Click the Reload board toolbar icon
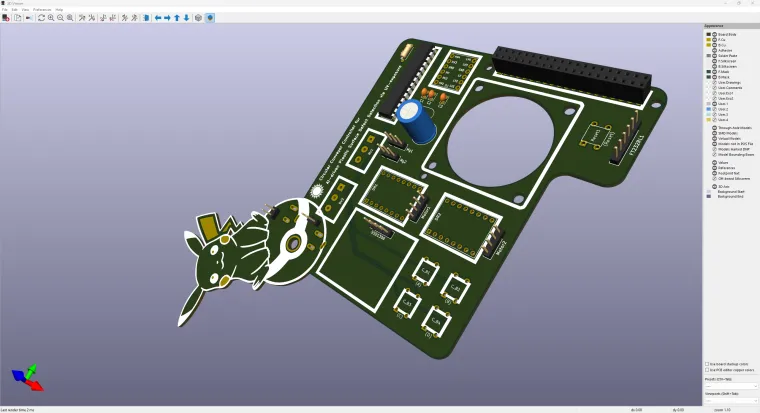This screenshot has height=413, width=760. click(x=42, y=18)
